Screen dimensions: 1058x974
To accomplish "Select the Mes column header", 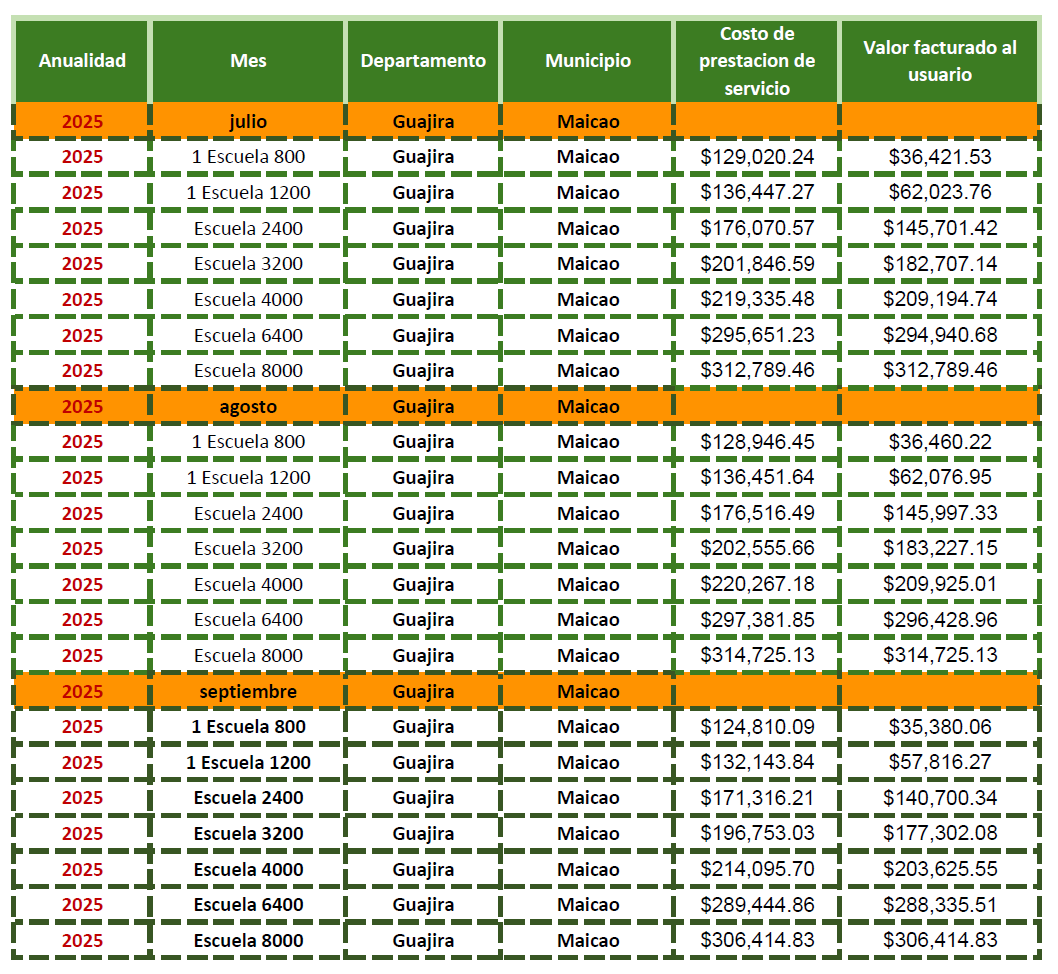I will click(248, 60).
